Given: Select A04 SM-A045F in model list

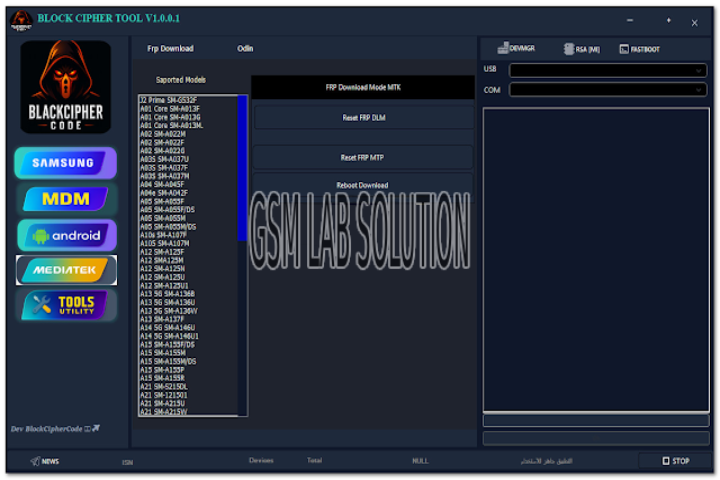Looking at the screenshot, I should click(162, 184).
